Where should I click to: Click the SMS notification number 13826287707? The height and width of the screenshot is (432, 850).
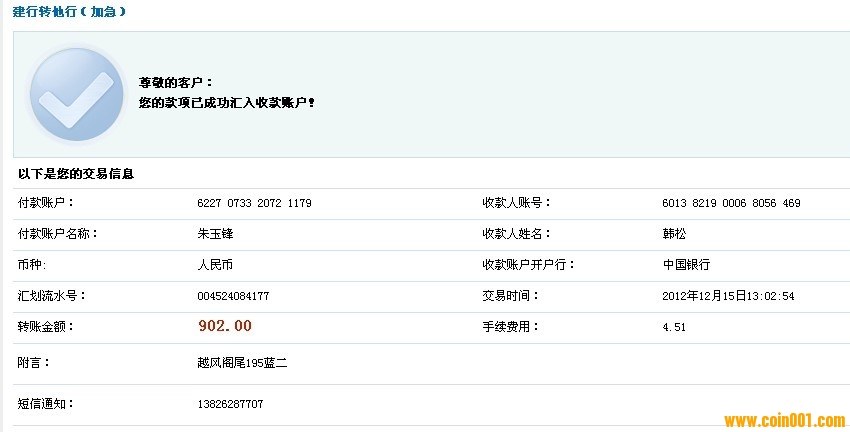point(230,404)
